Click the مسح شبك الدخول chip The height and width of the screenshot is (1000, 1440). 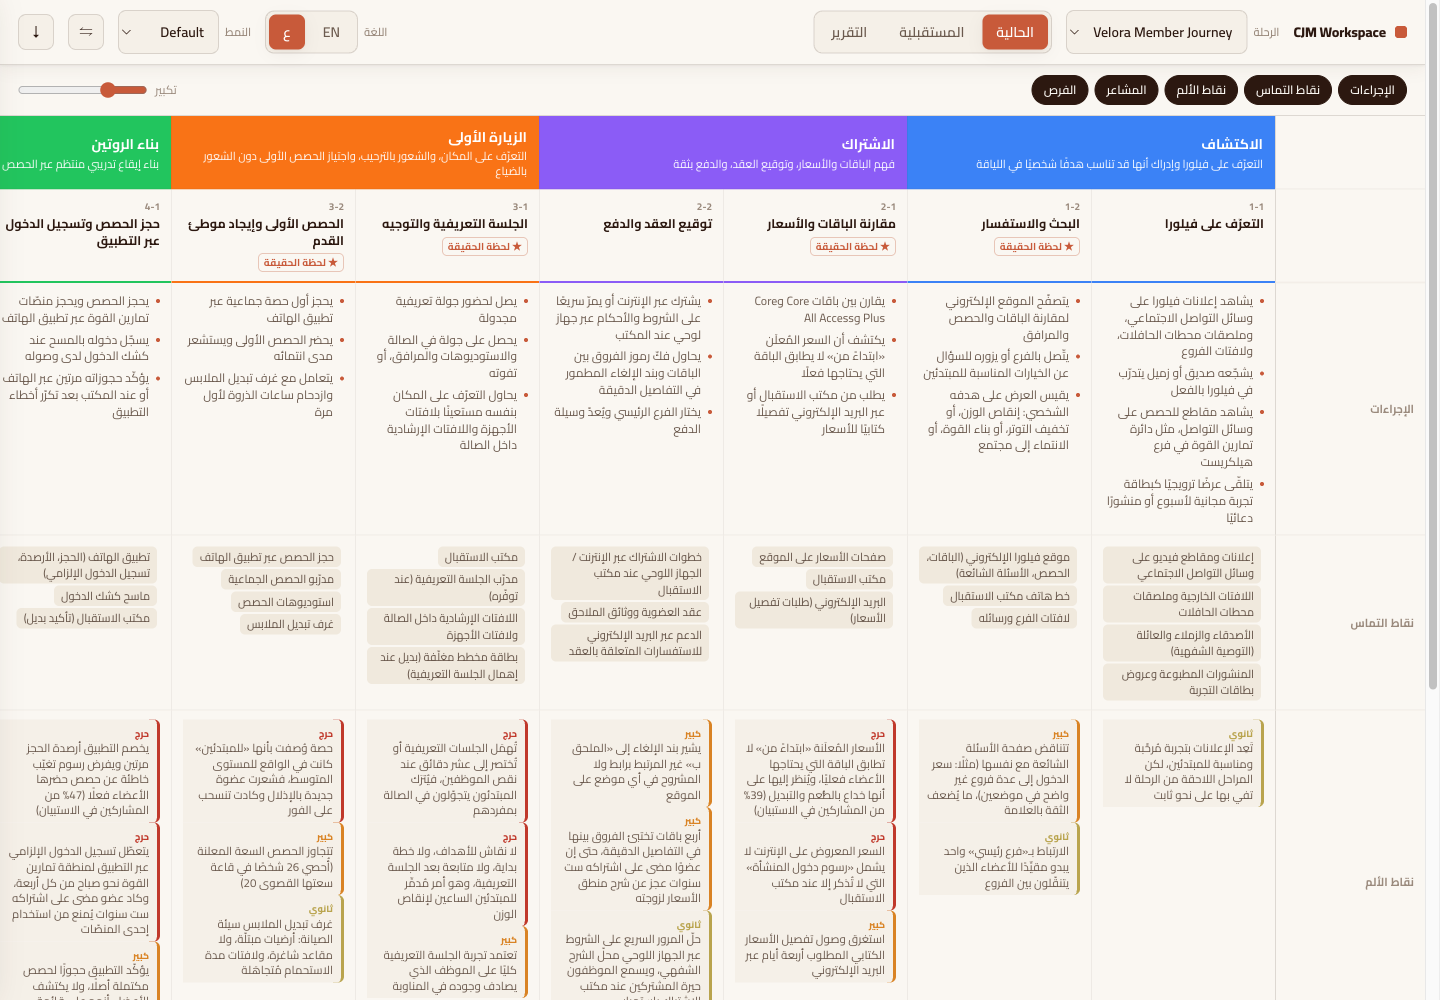tap(105, 596)
